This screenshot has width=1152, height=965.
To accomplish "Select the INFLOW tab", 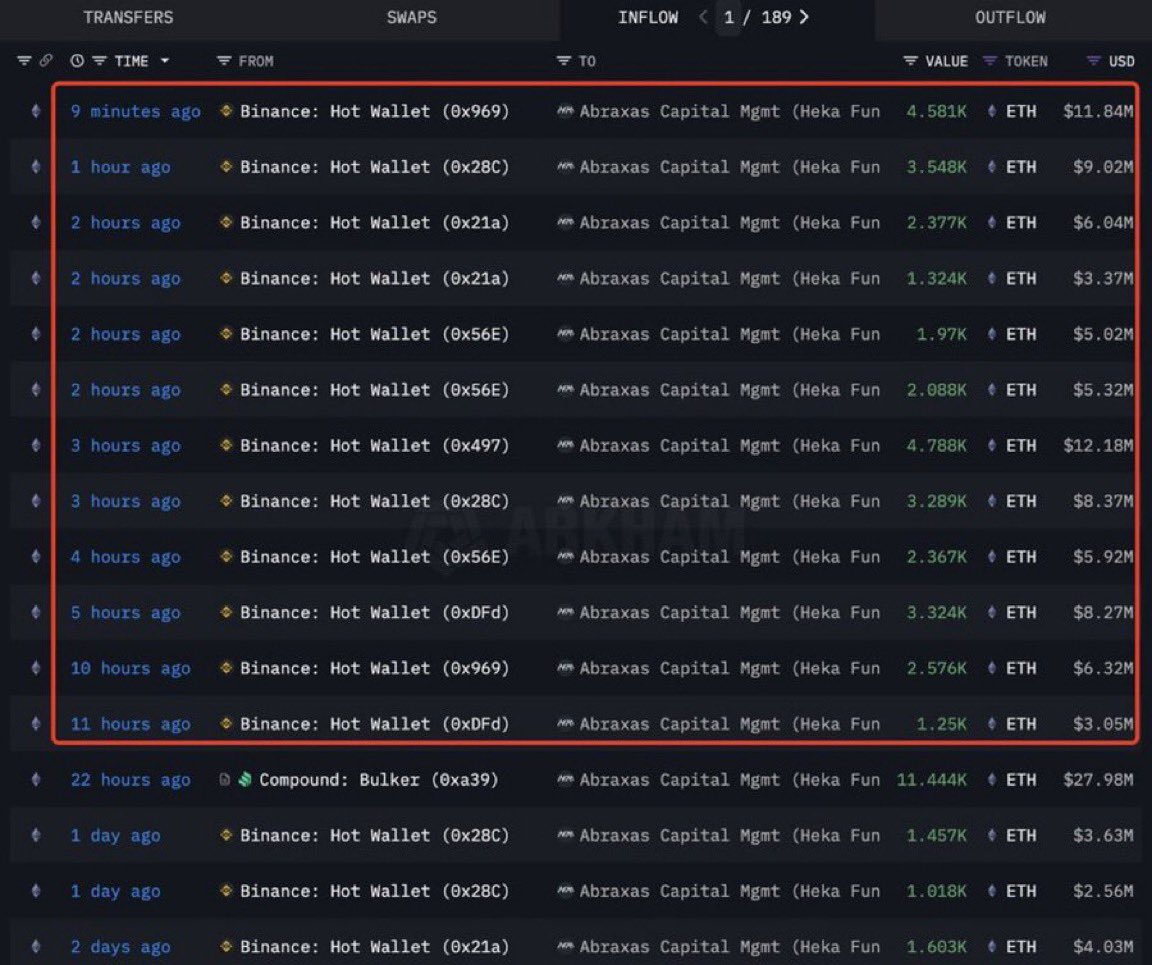I will 648,18.
